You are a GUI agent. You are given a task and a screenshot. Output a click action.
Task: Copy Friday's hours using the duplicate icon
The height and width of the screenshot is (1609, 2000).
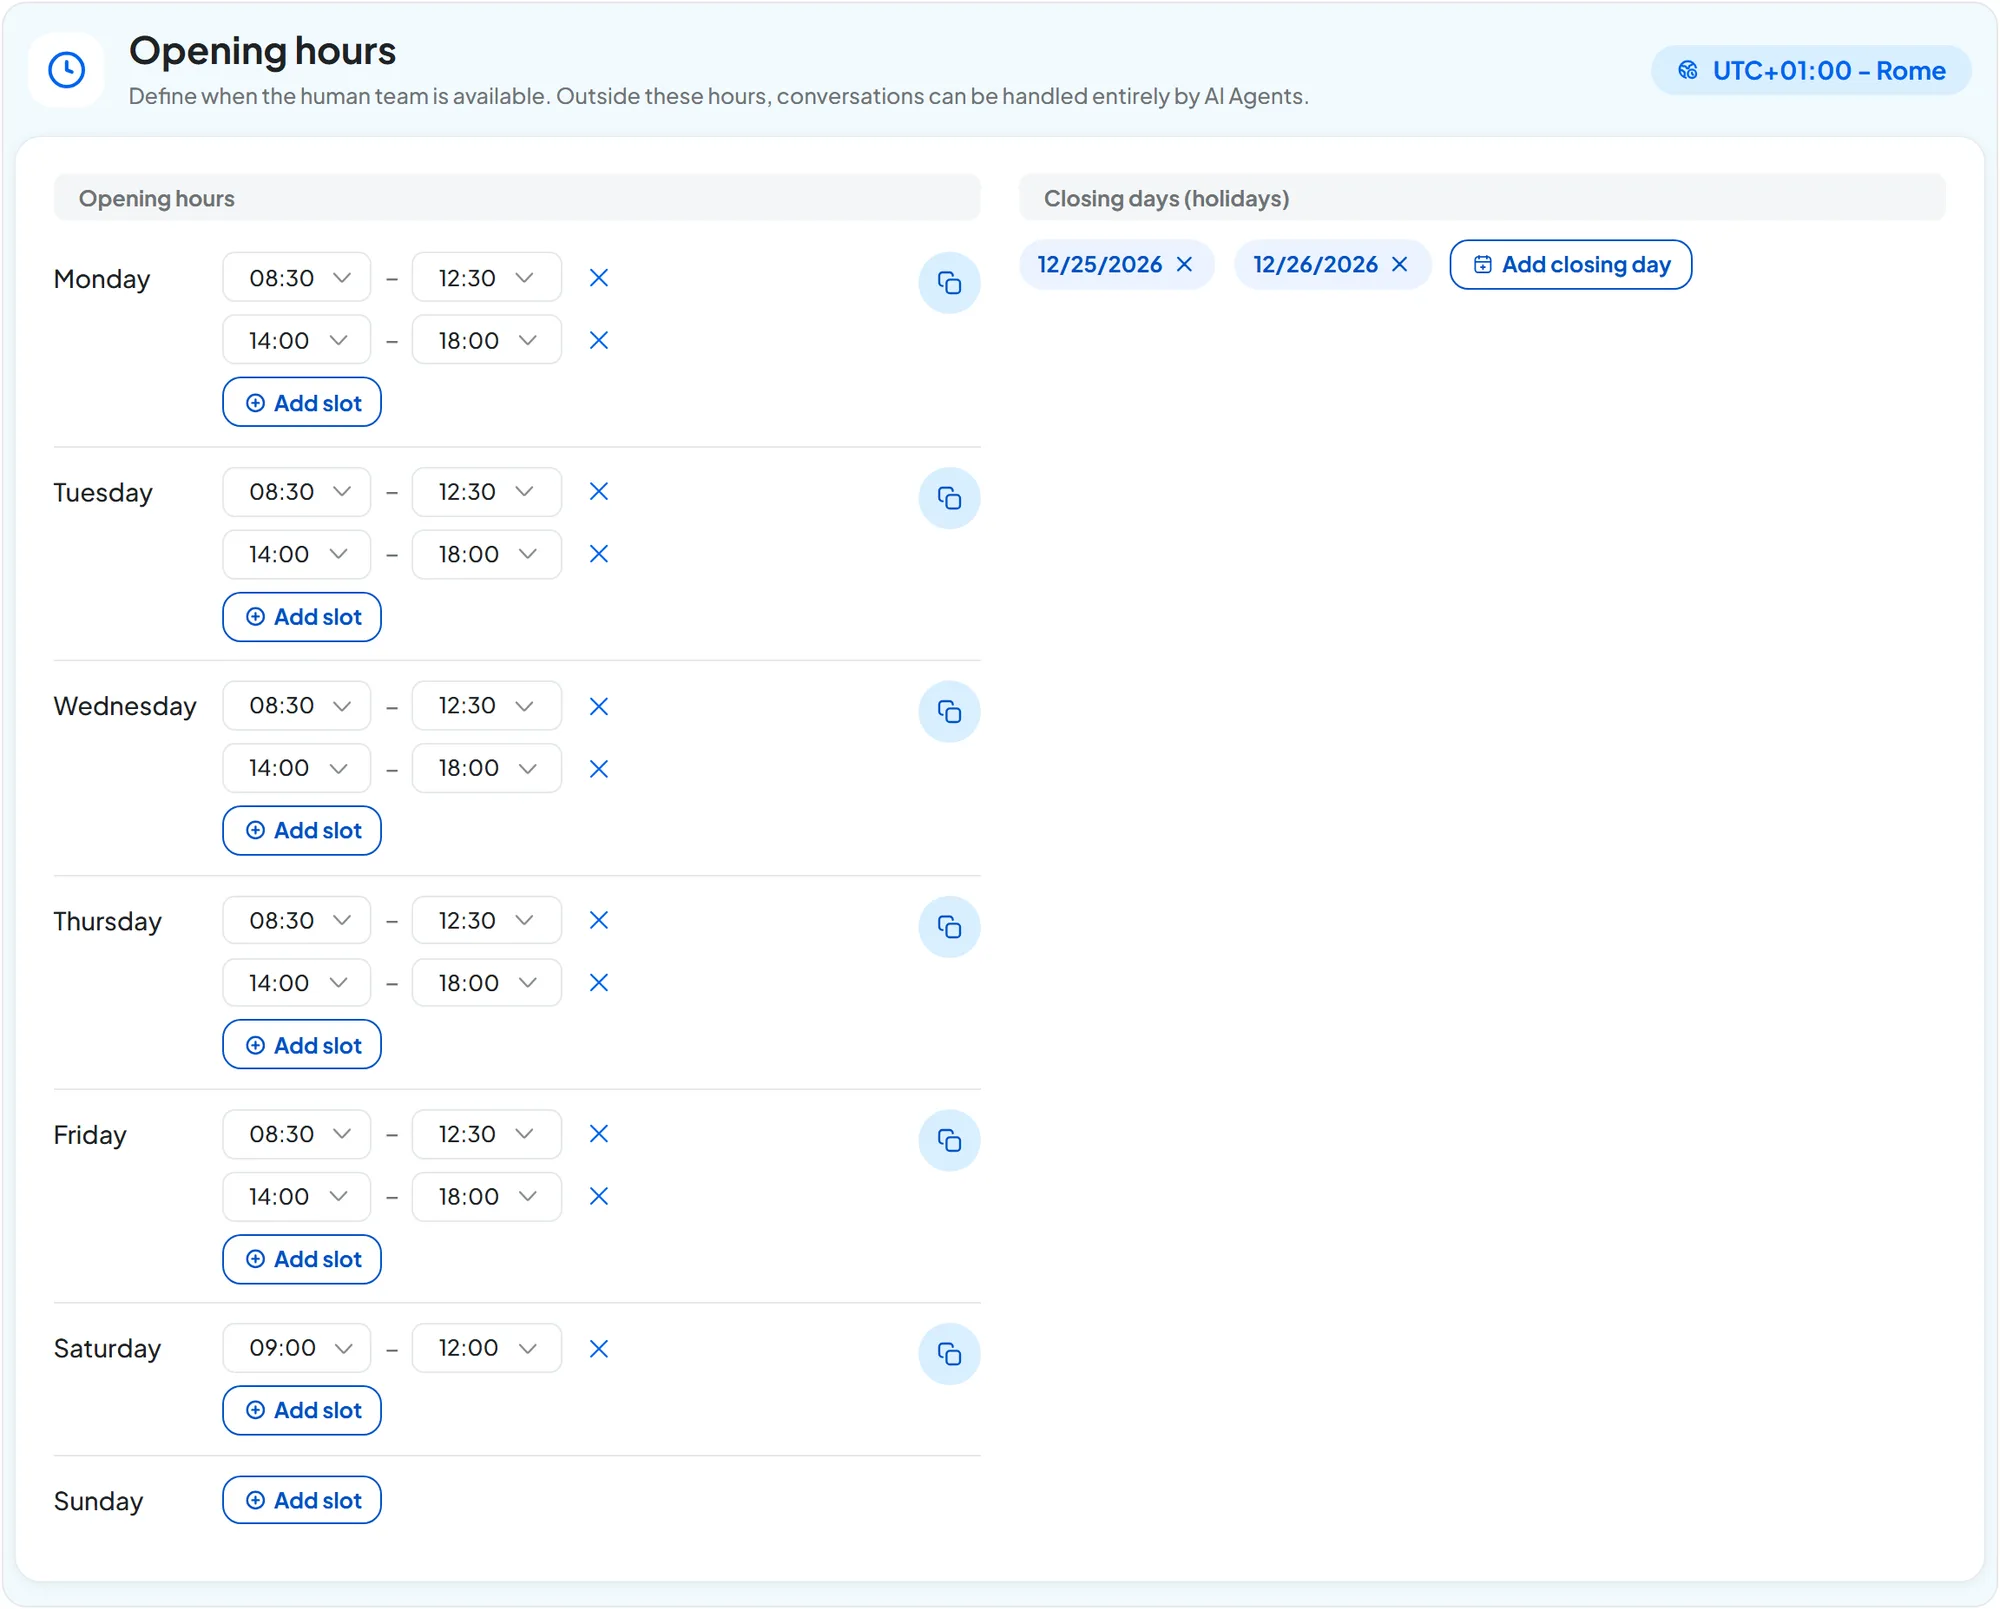[x=949, y=1141]
